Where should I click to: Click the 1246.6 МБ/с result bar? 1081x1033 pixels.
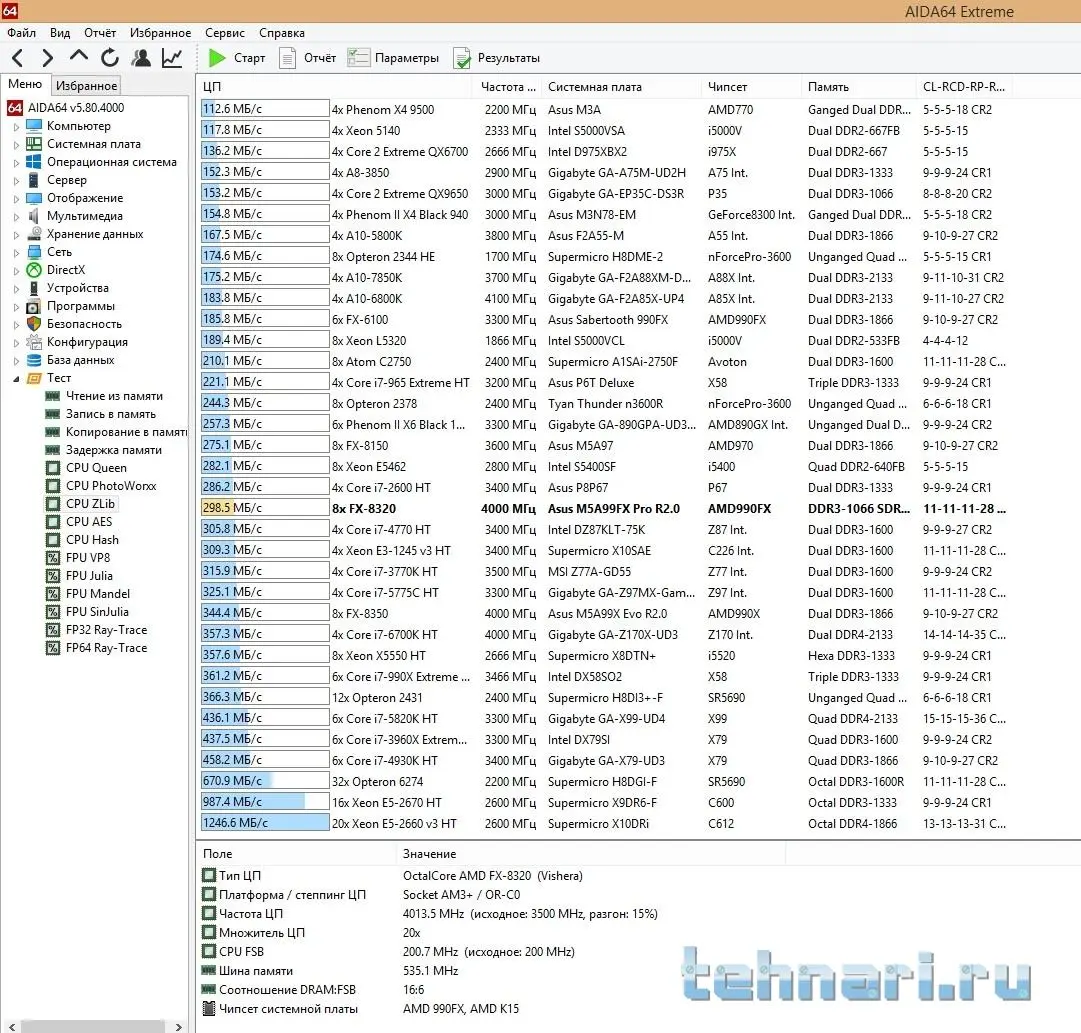click(265, 823)
